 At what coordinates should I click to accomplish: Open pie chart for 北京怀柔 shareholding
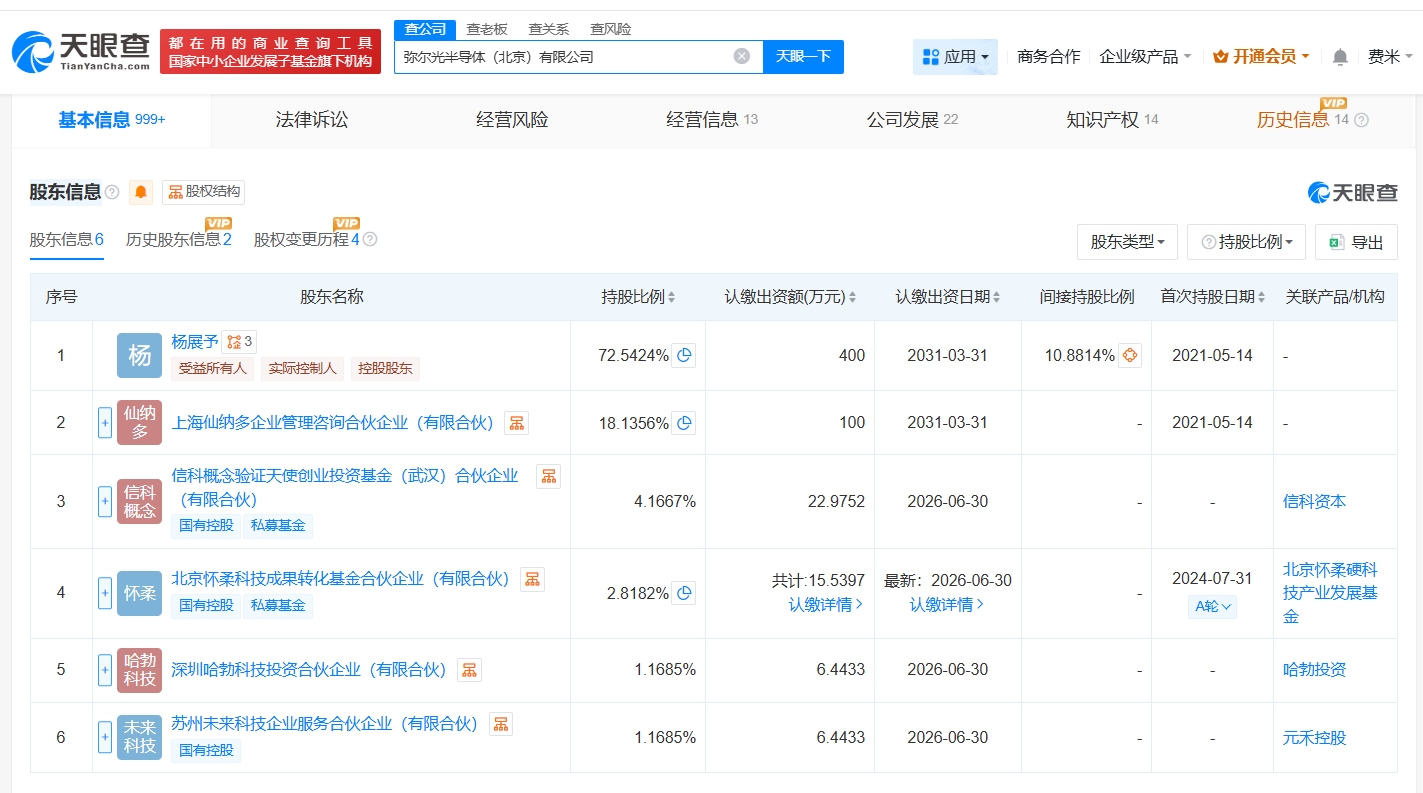click(684, 593)
